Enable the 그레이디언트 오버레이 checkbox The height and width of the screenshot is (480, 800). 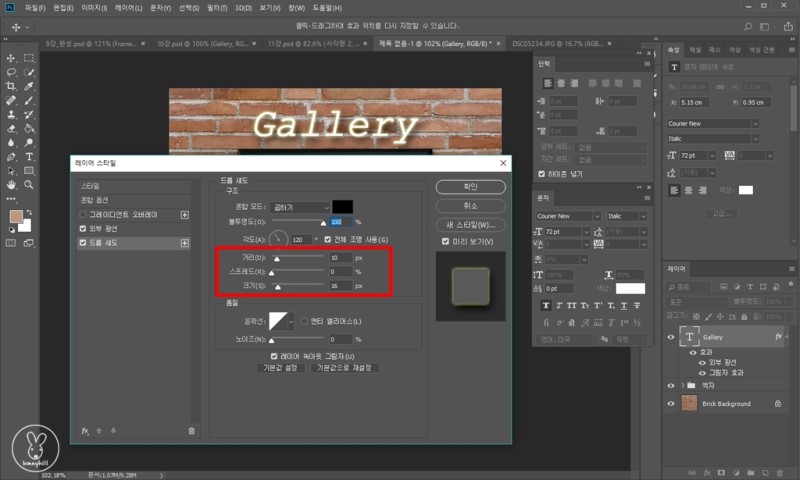point(83,214)
